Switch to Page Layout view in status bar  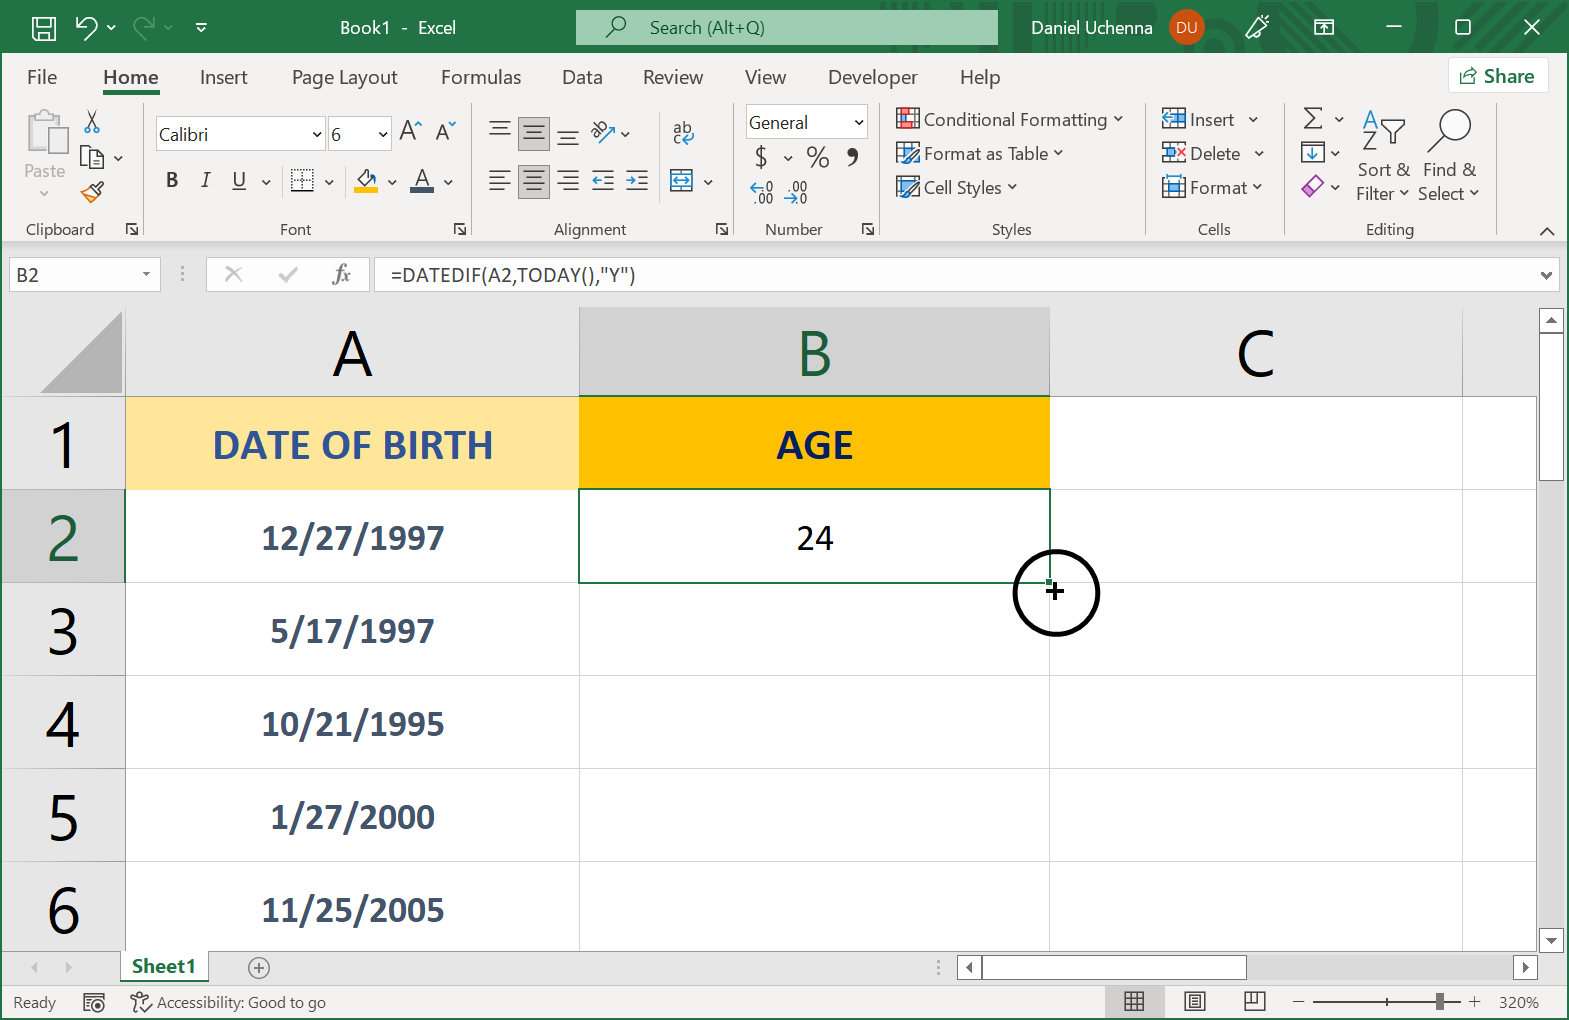[1194, 1001]
